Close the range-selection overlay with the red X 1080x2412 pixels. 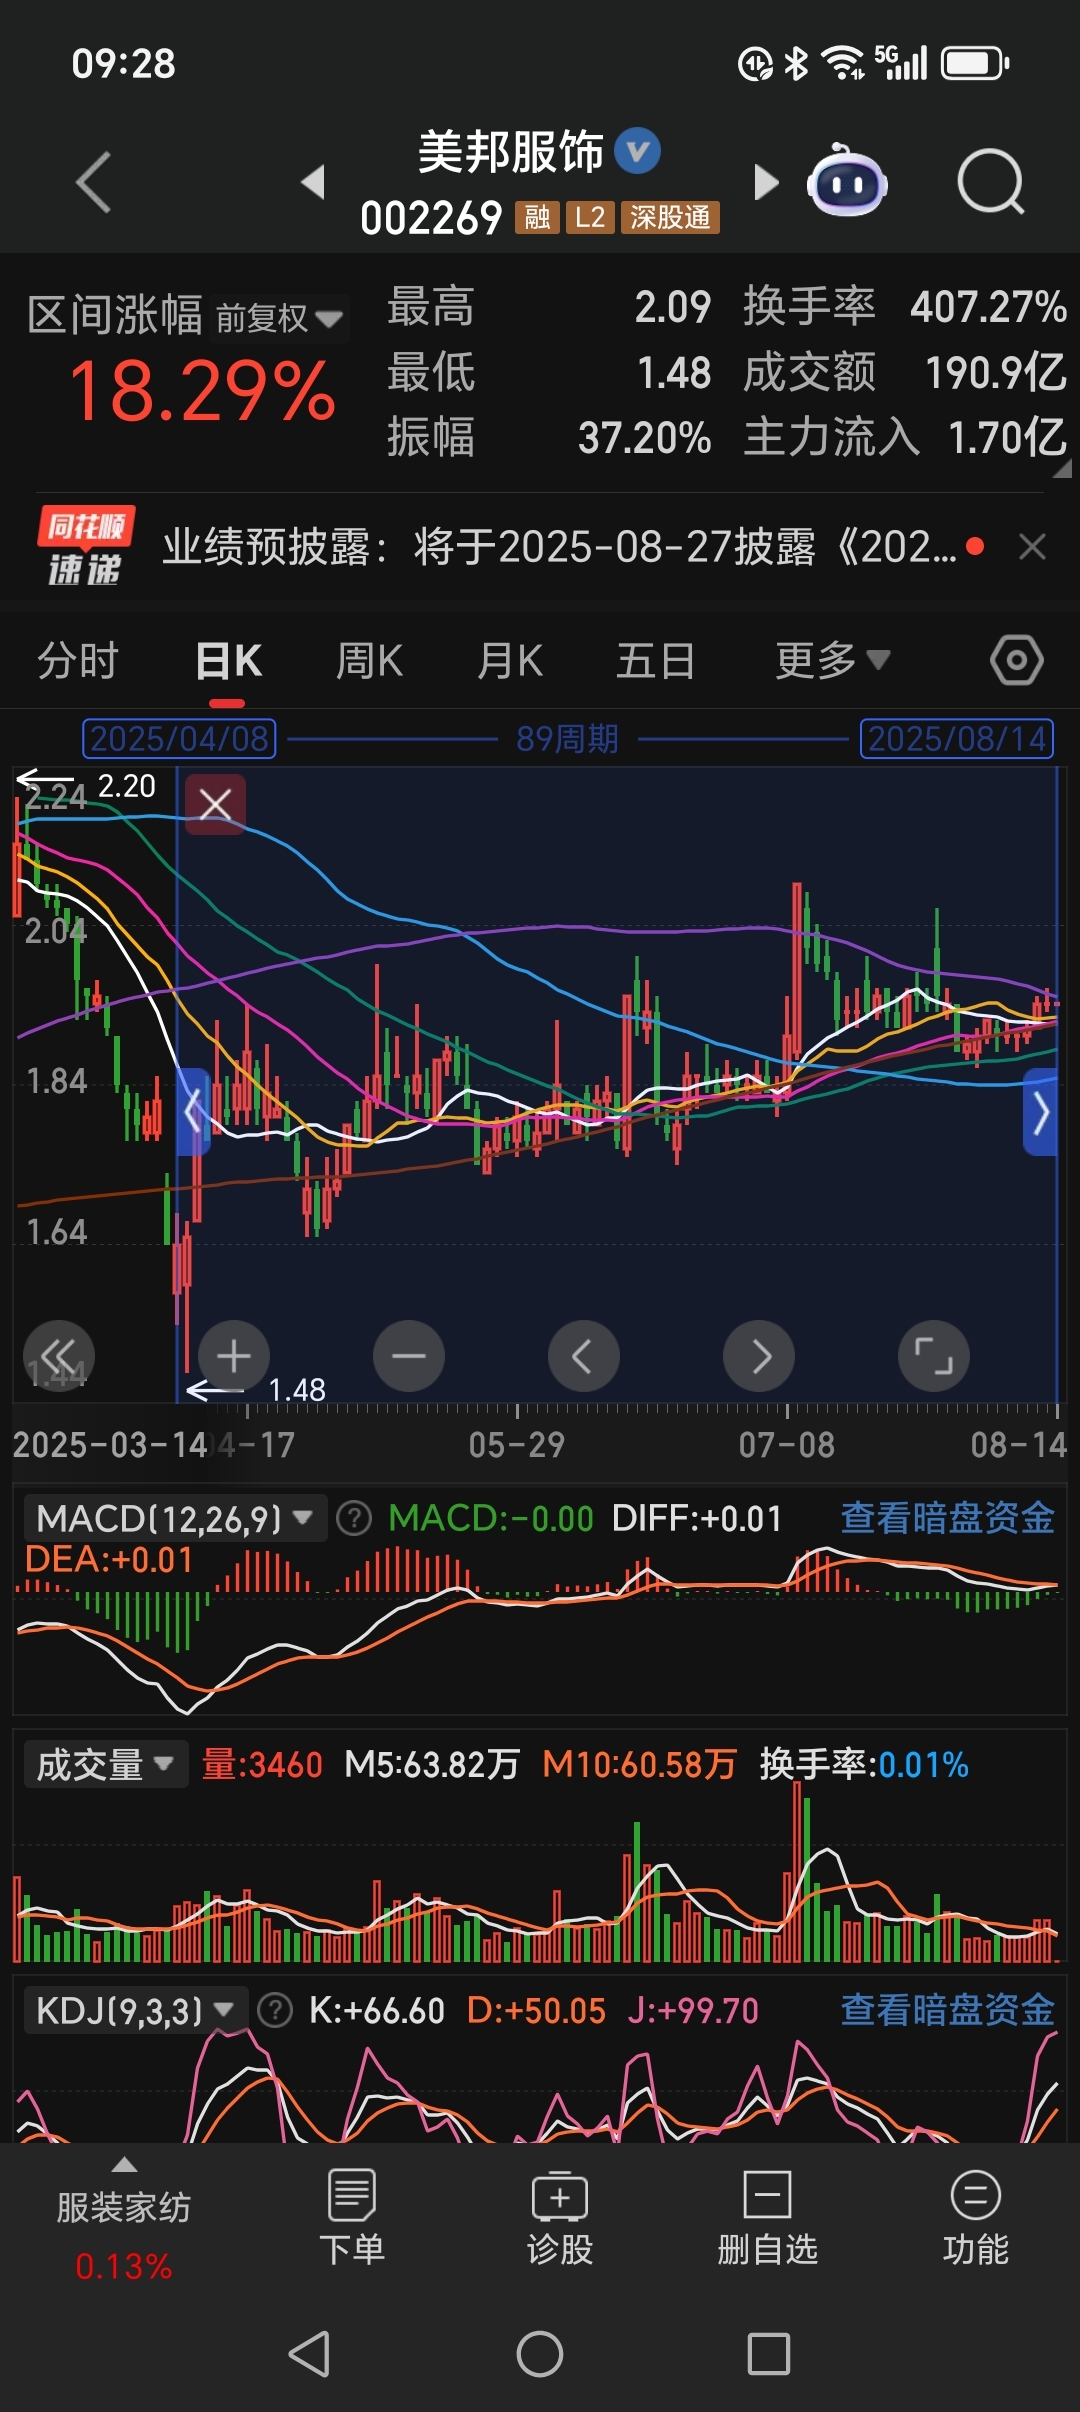click(x=215, y=803)
